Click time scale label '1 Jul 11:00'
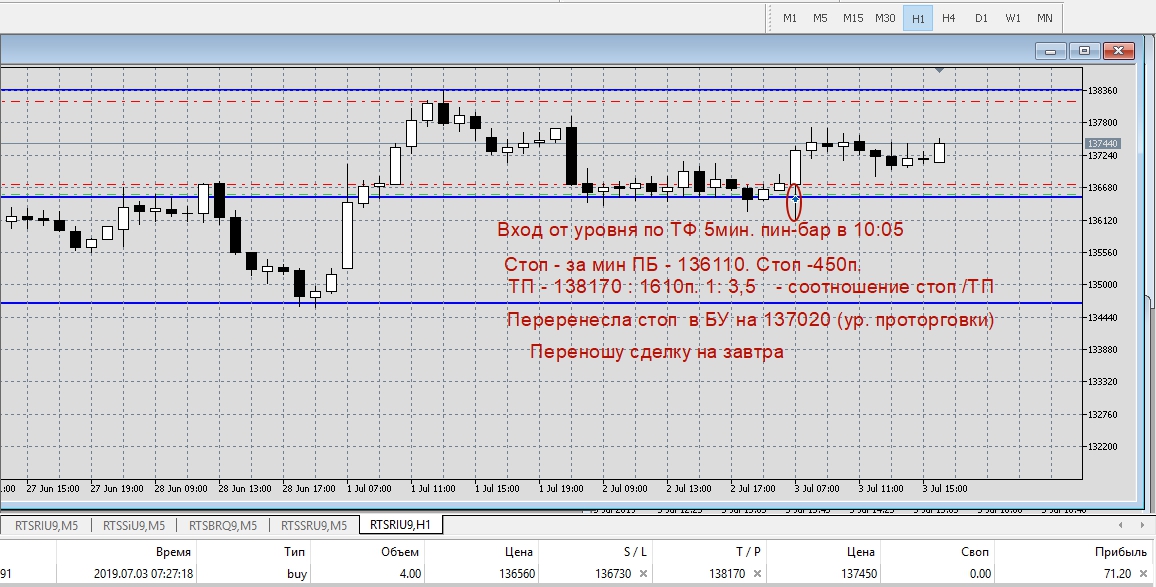1156x587 pixels. (433, 488)
